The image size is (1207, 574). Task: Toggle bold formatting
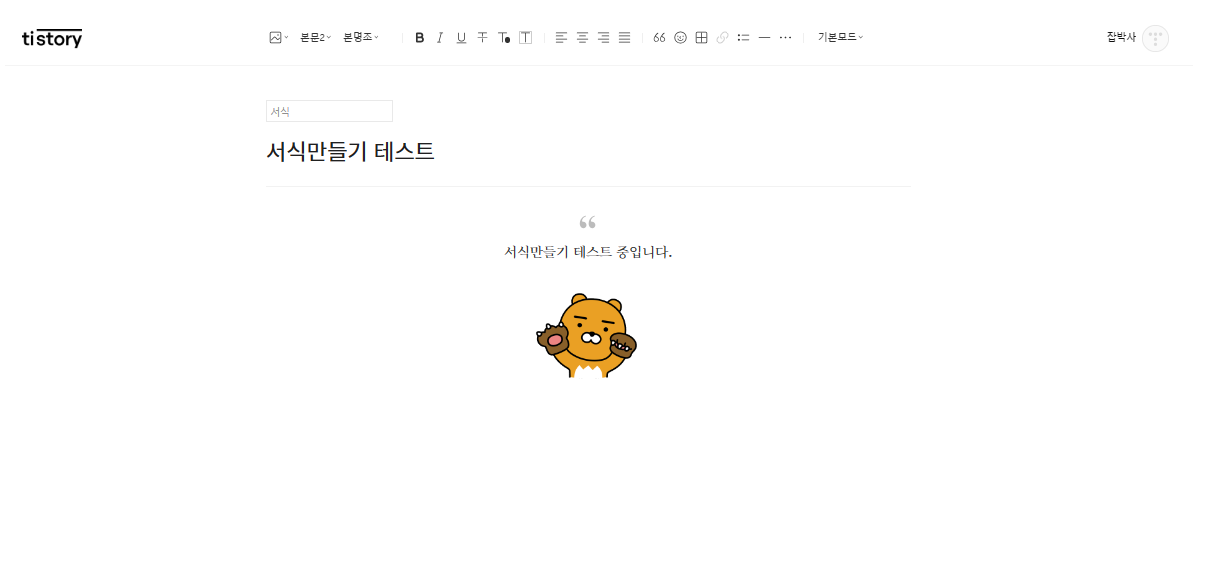tap(420, 38)
